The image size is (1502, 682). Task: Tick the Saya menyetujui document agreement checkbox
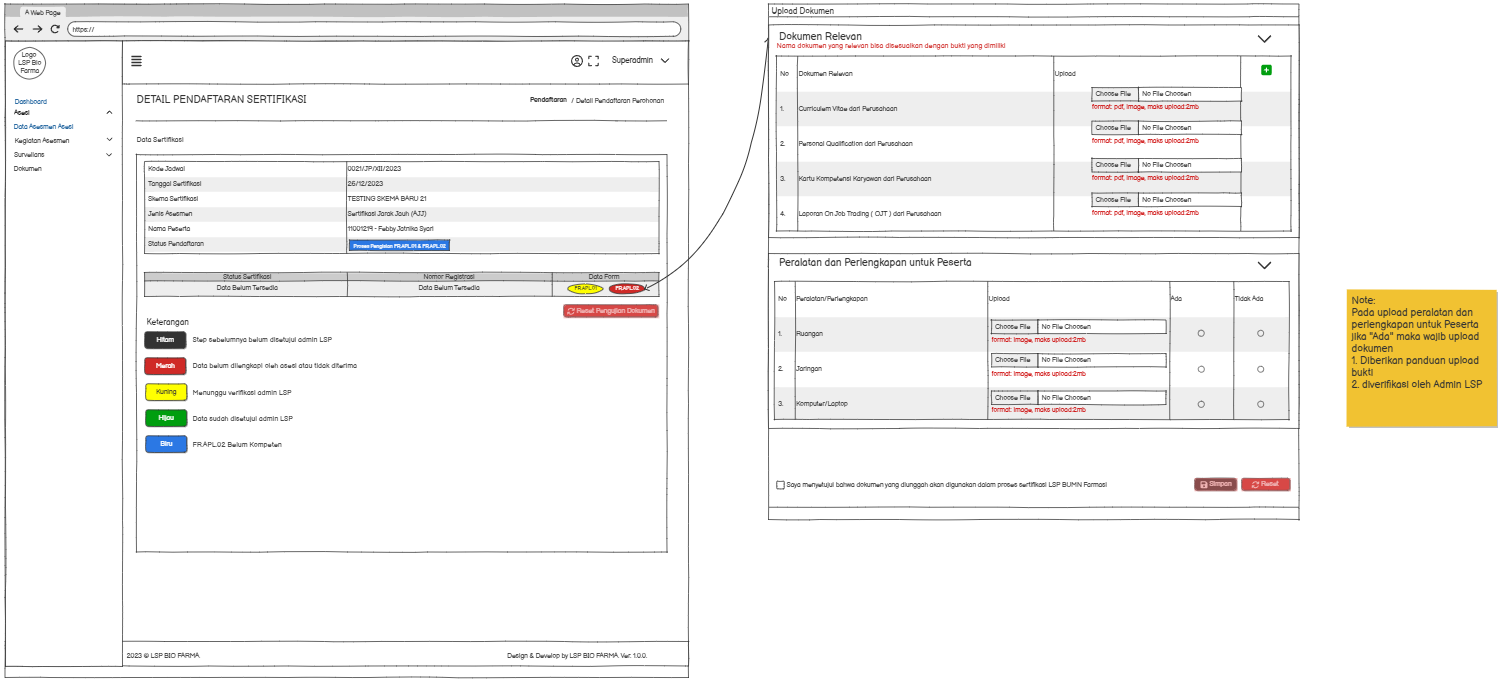[780, 485]
